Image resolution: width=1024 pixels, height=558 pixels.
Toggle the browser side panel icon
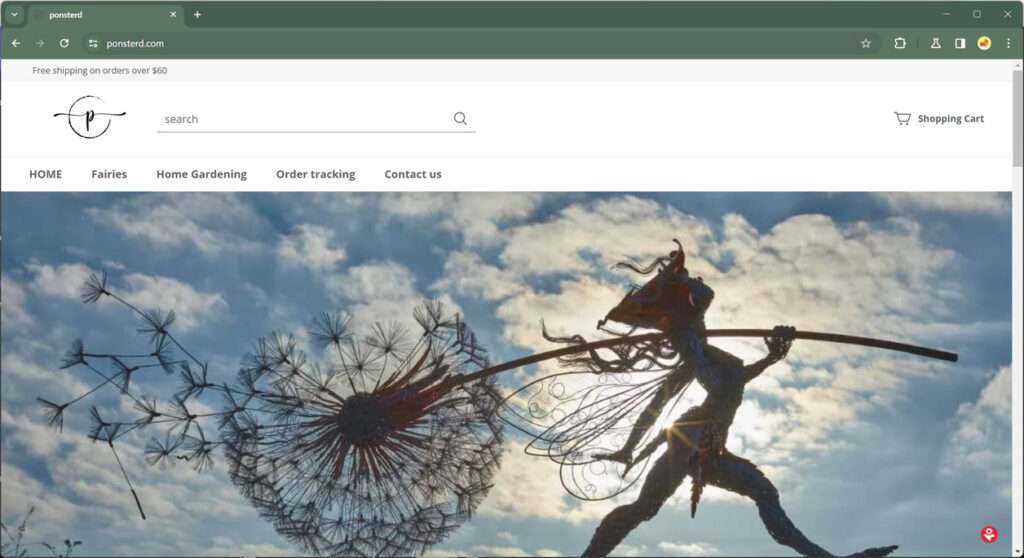(x=960, y=43)
